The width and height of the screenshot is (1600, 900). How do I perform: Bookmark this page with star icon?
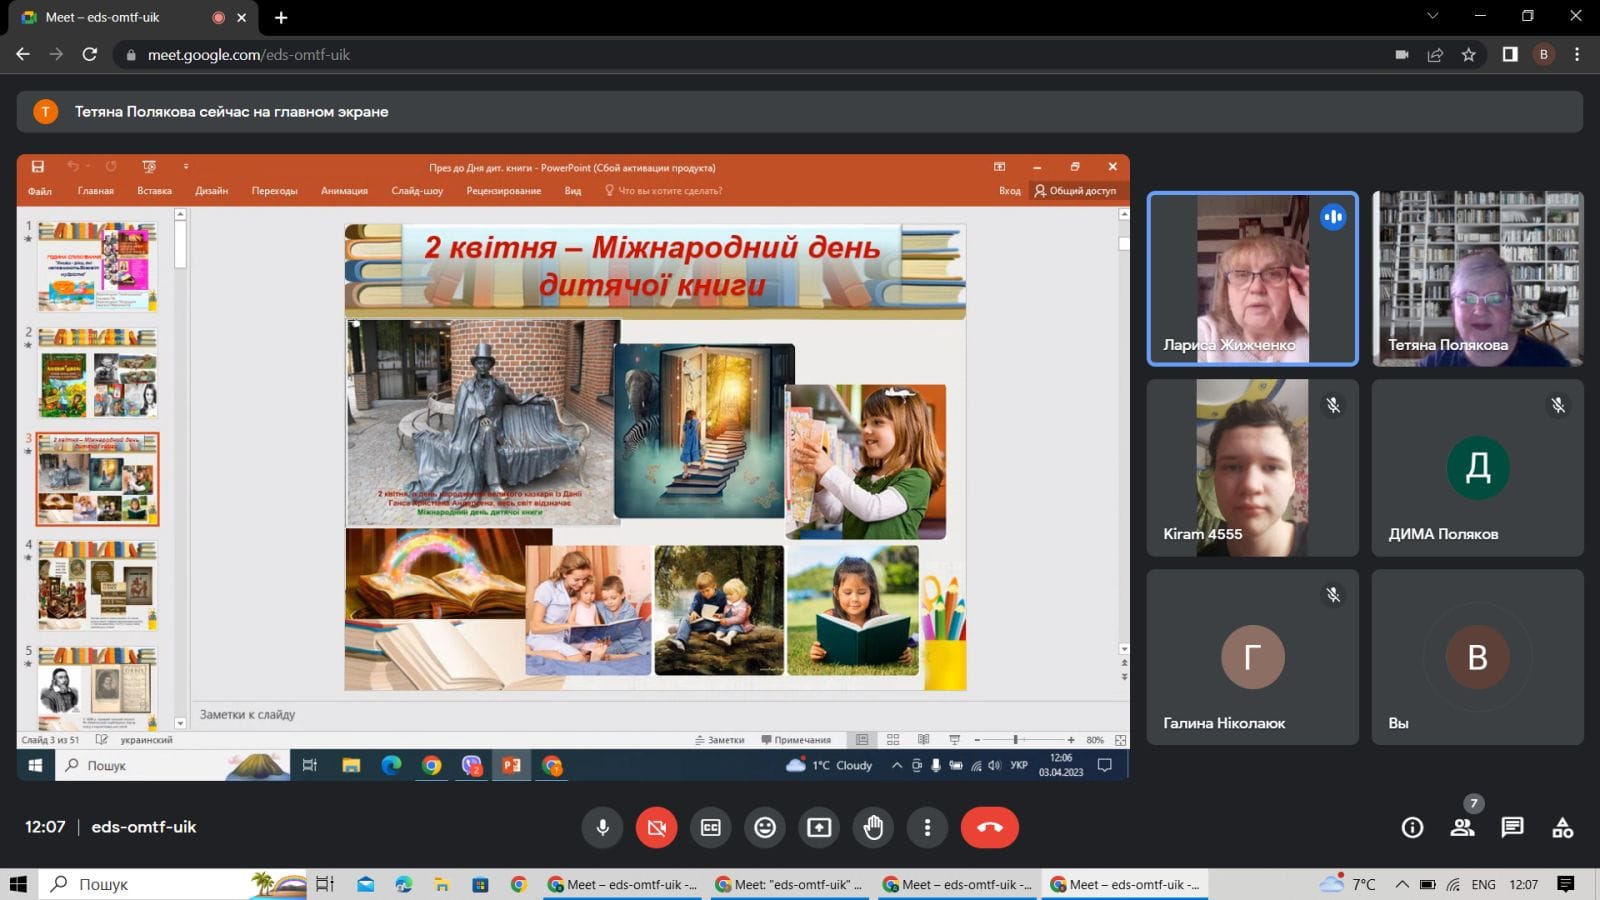[x=1468, y=55]
